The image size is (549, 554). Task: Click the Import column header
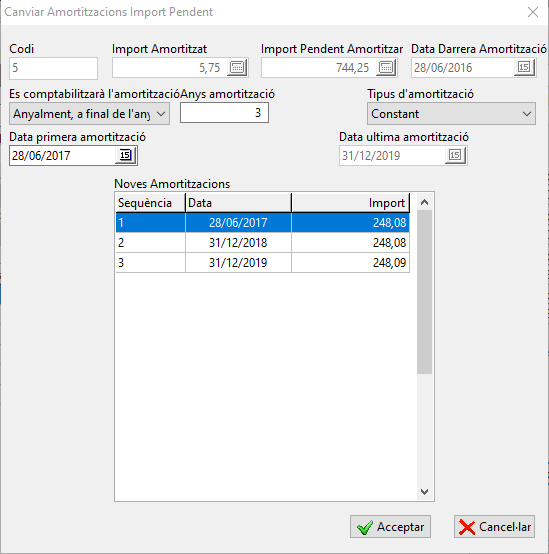(350, 203)
